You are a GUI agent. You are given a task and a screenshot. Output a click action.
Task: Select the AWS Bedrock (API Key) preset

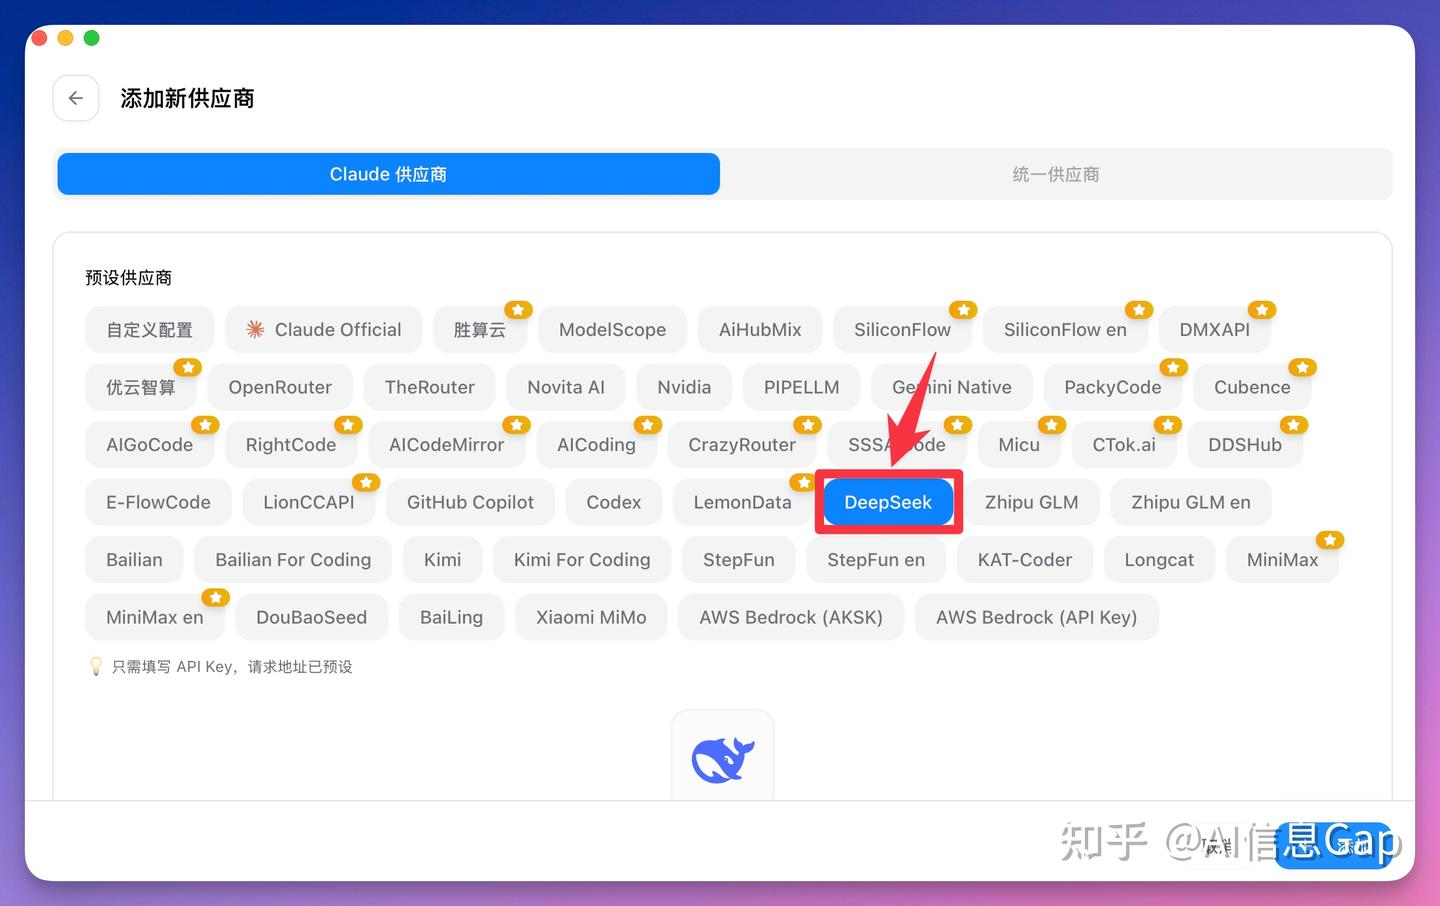(x=1037, y=617)
